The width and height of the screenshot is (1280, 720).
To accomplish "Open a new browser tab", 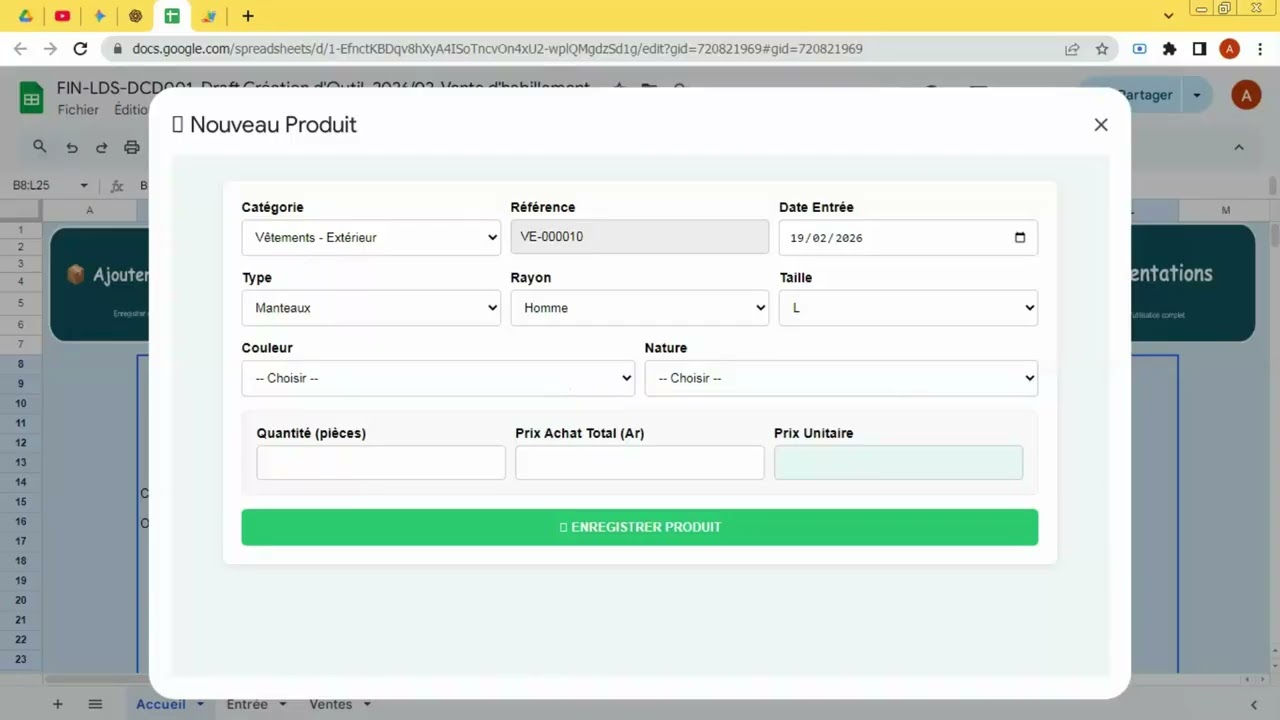I will click(x=248, y=16).
